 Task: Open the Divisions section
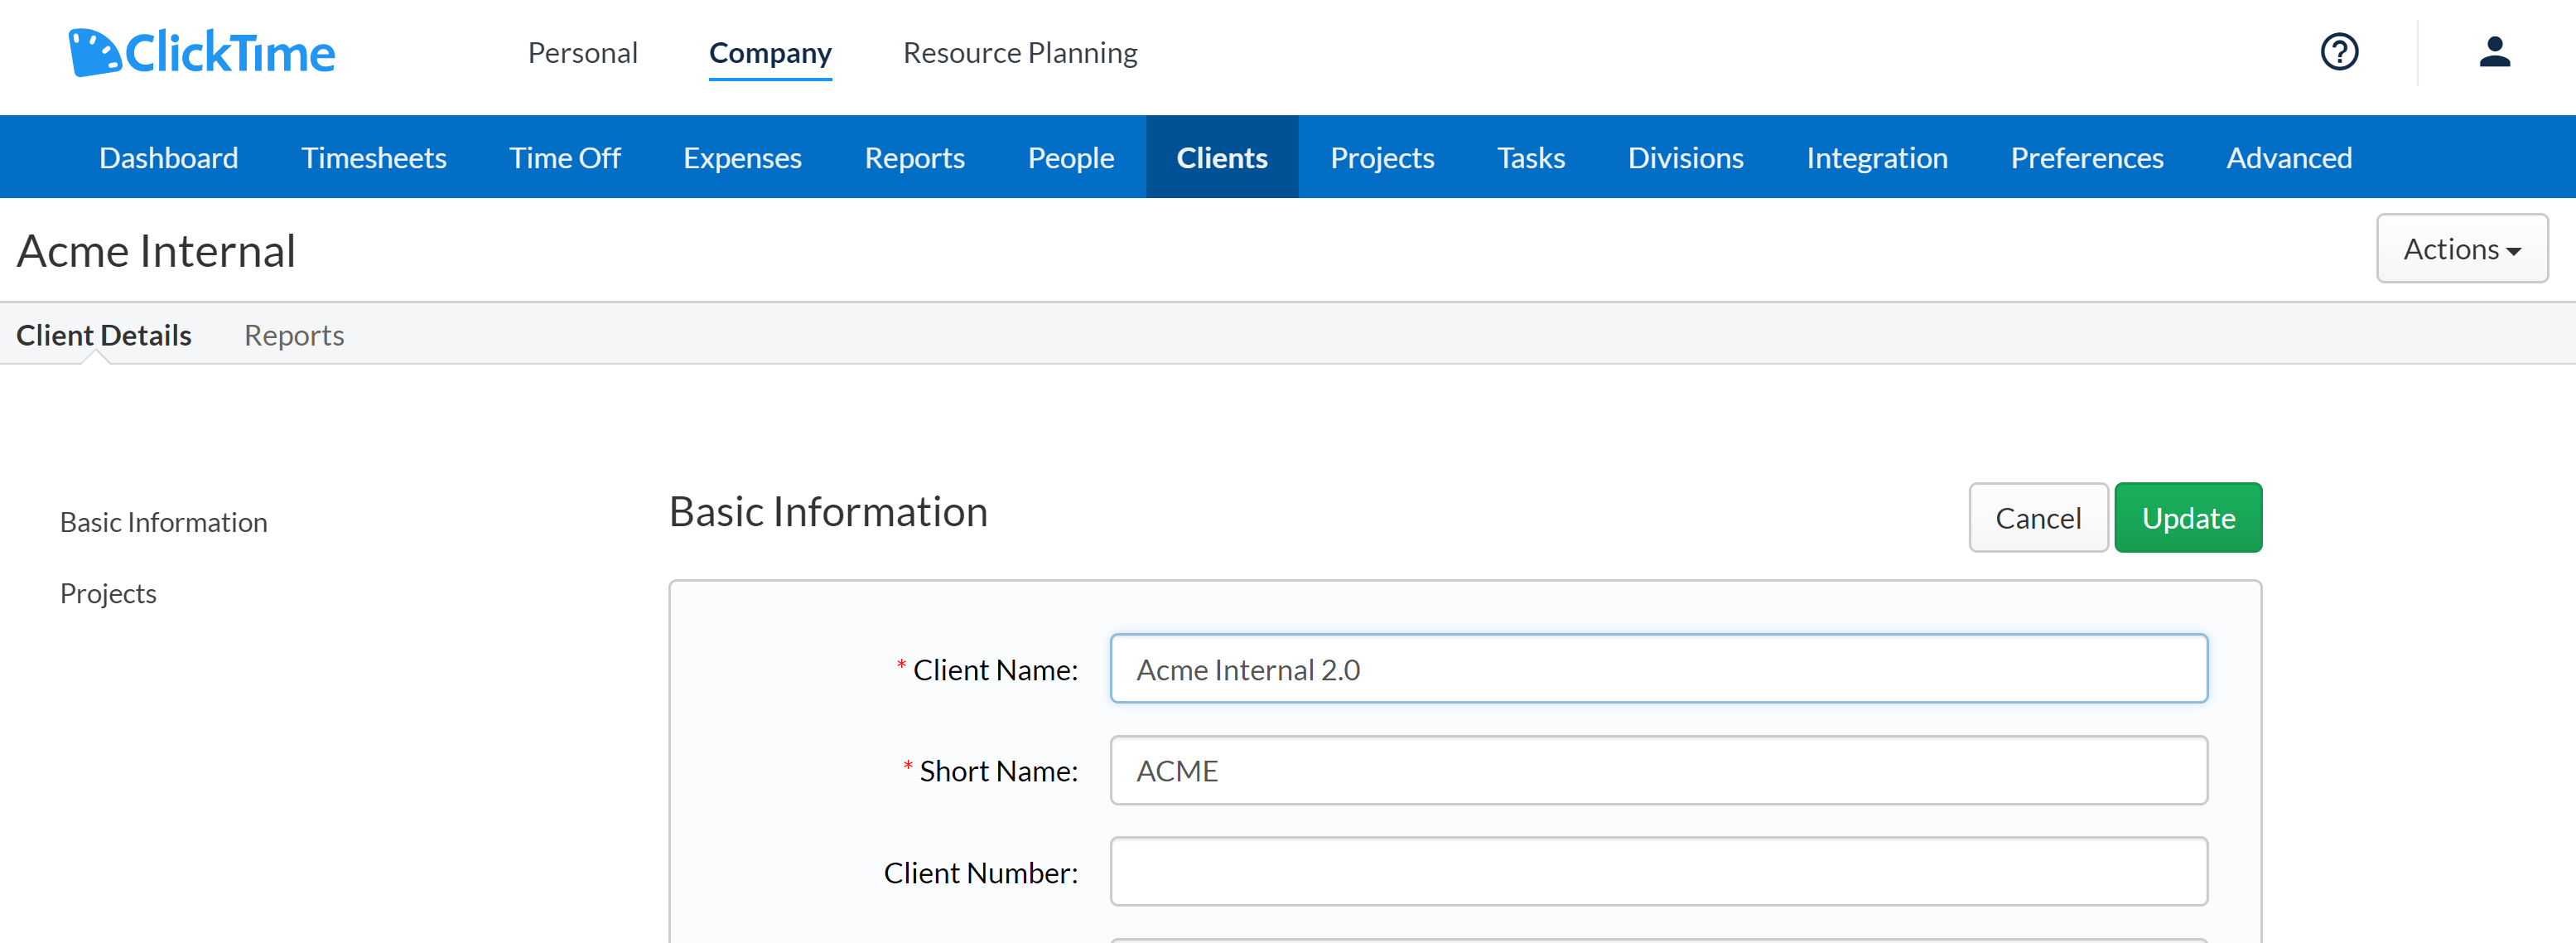(x=1685, y=157)
